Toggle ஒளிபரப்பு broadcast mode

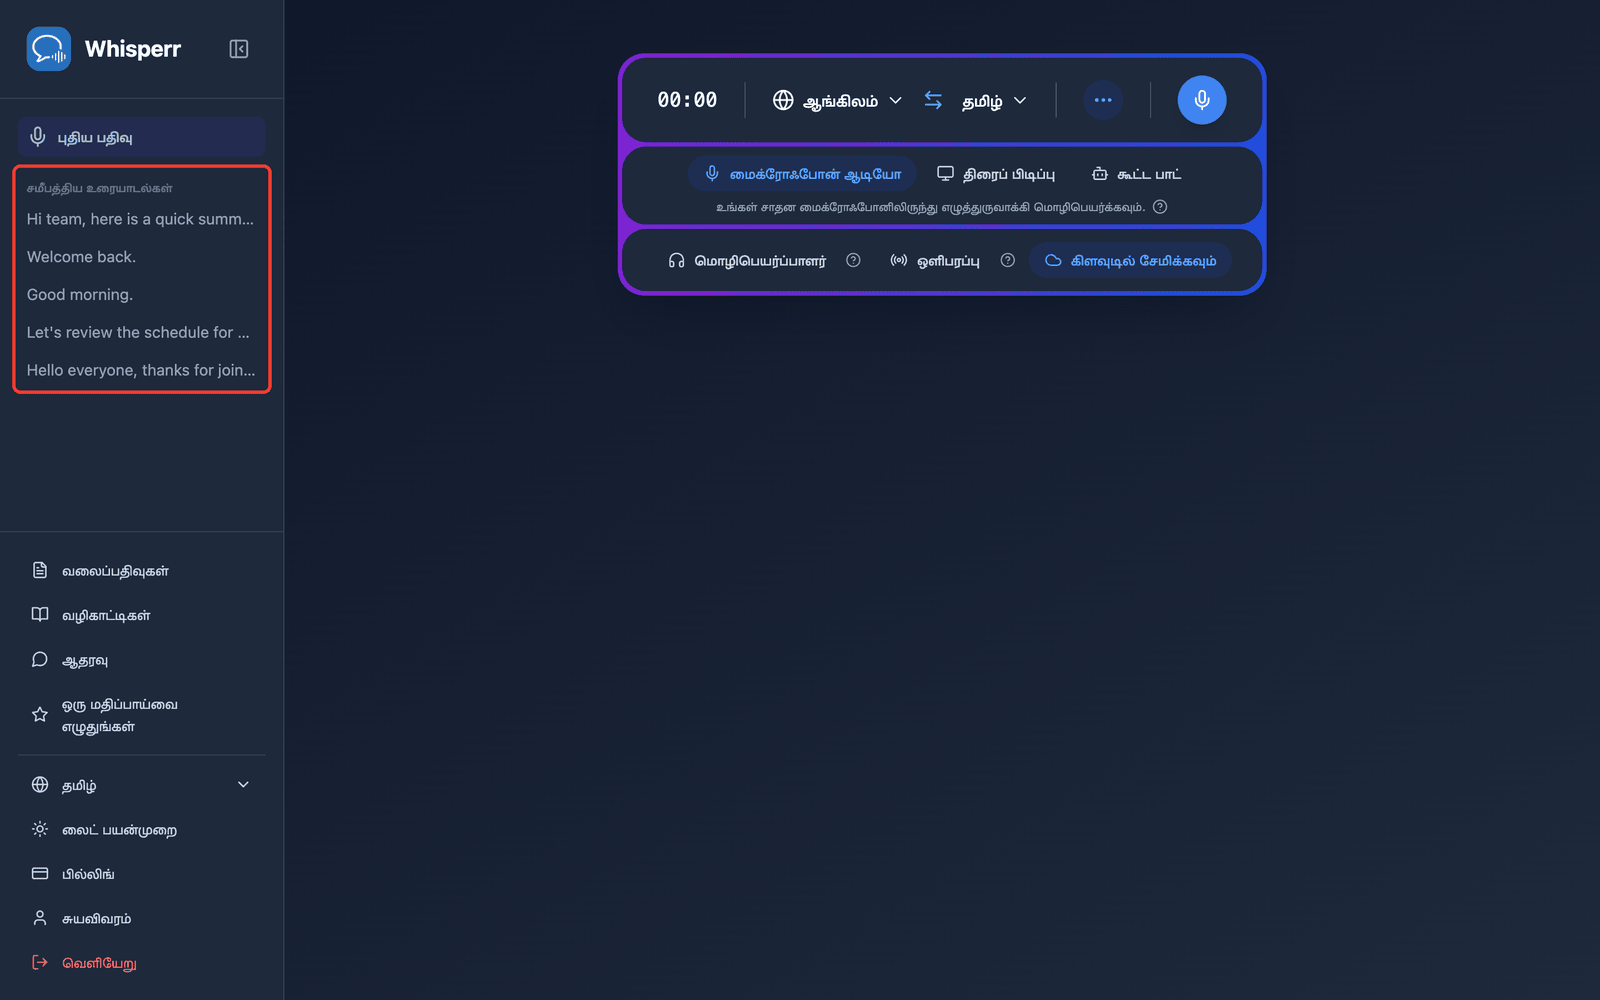point(934,260)
